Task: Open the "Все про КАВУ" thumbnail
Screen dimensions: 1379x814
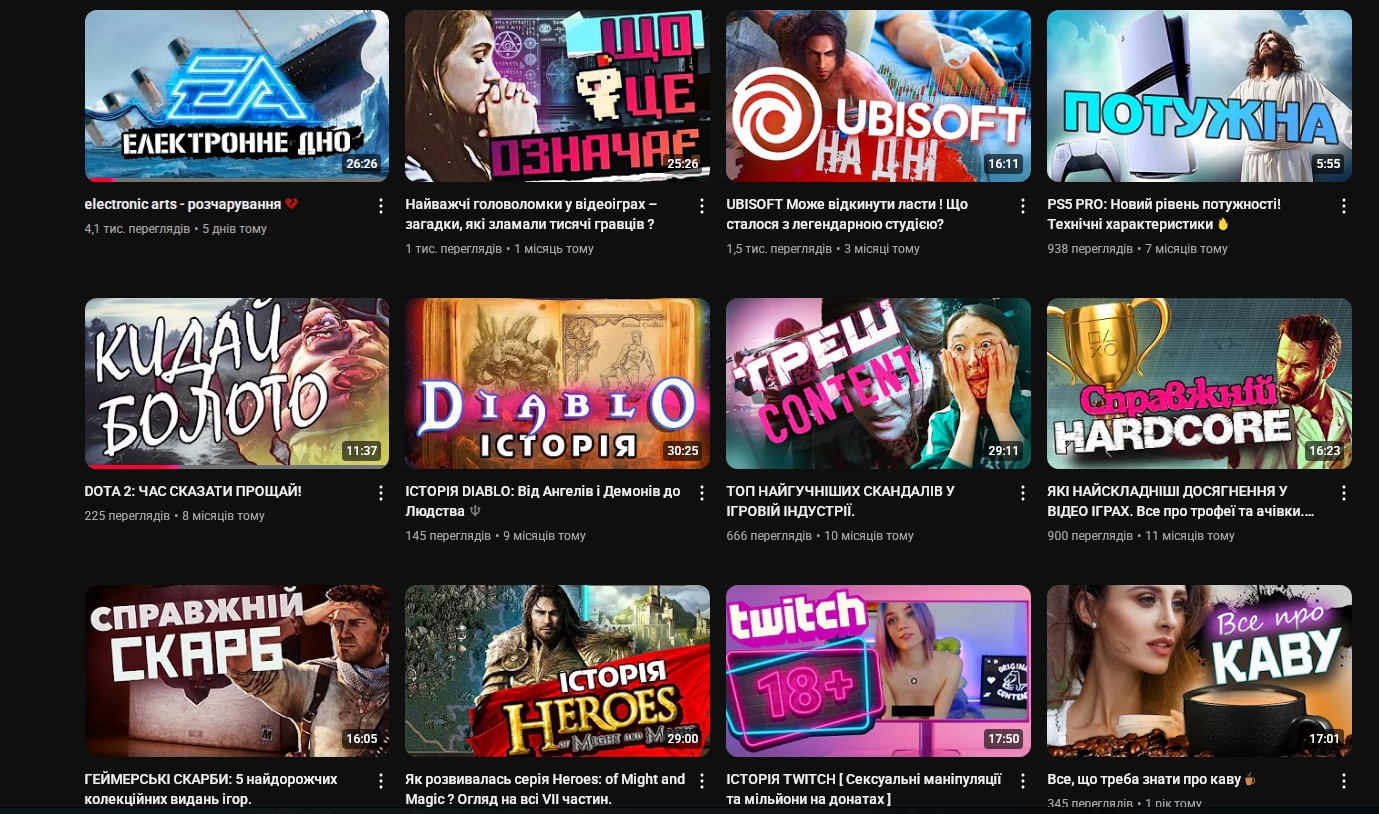Action: click(x=1199, y=671)
